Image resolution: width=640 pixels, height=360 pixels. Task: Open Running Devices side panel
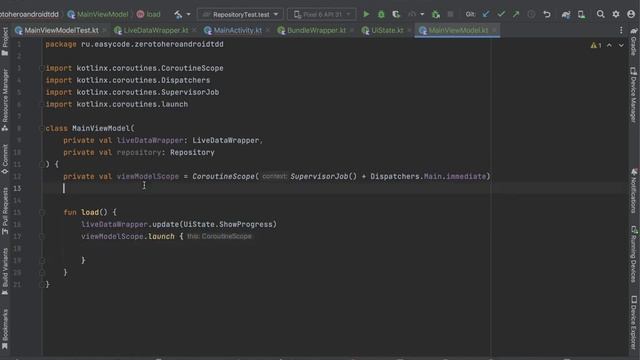[633, 254]
